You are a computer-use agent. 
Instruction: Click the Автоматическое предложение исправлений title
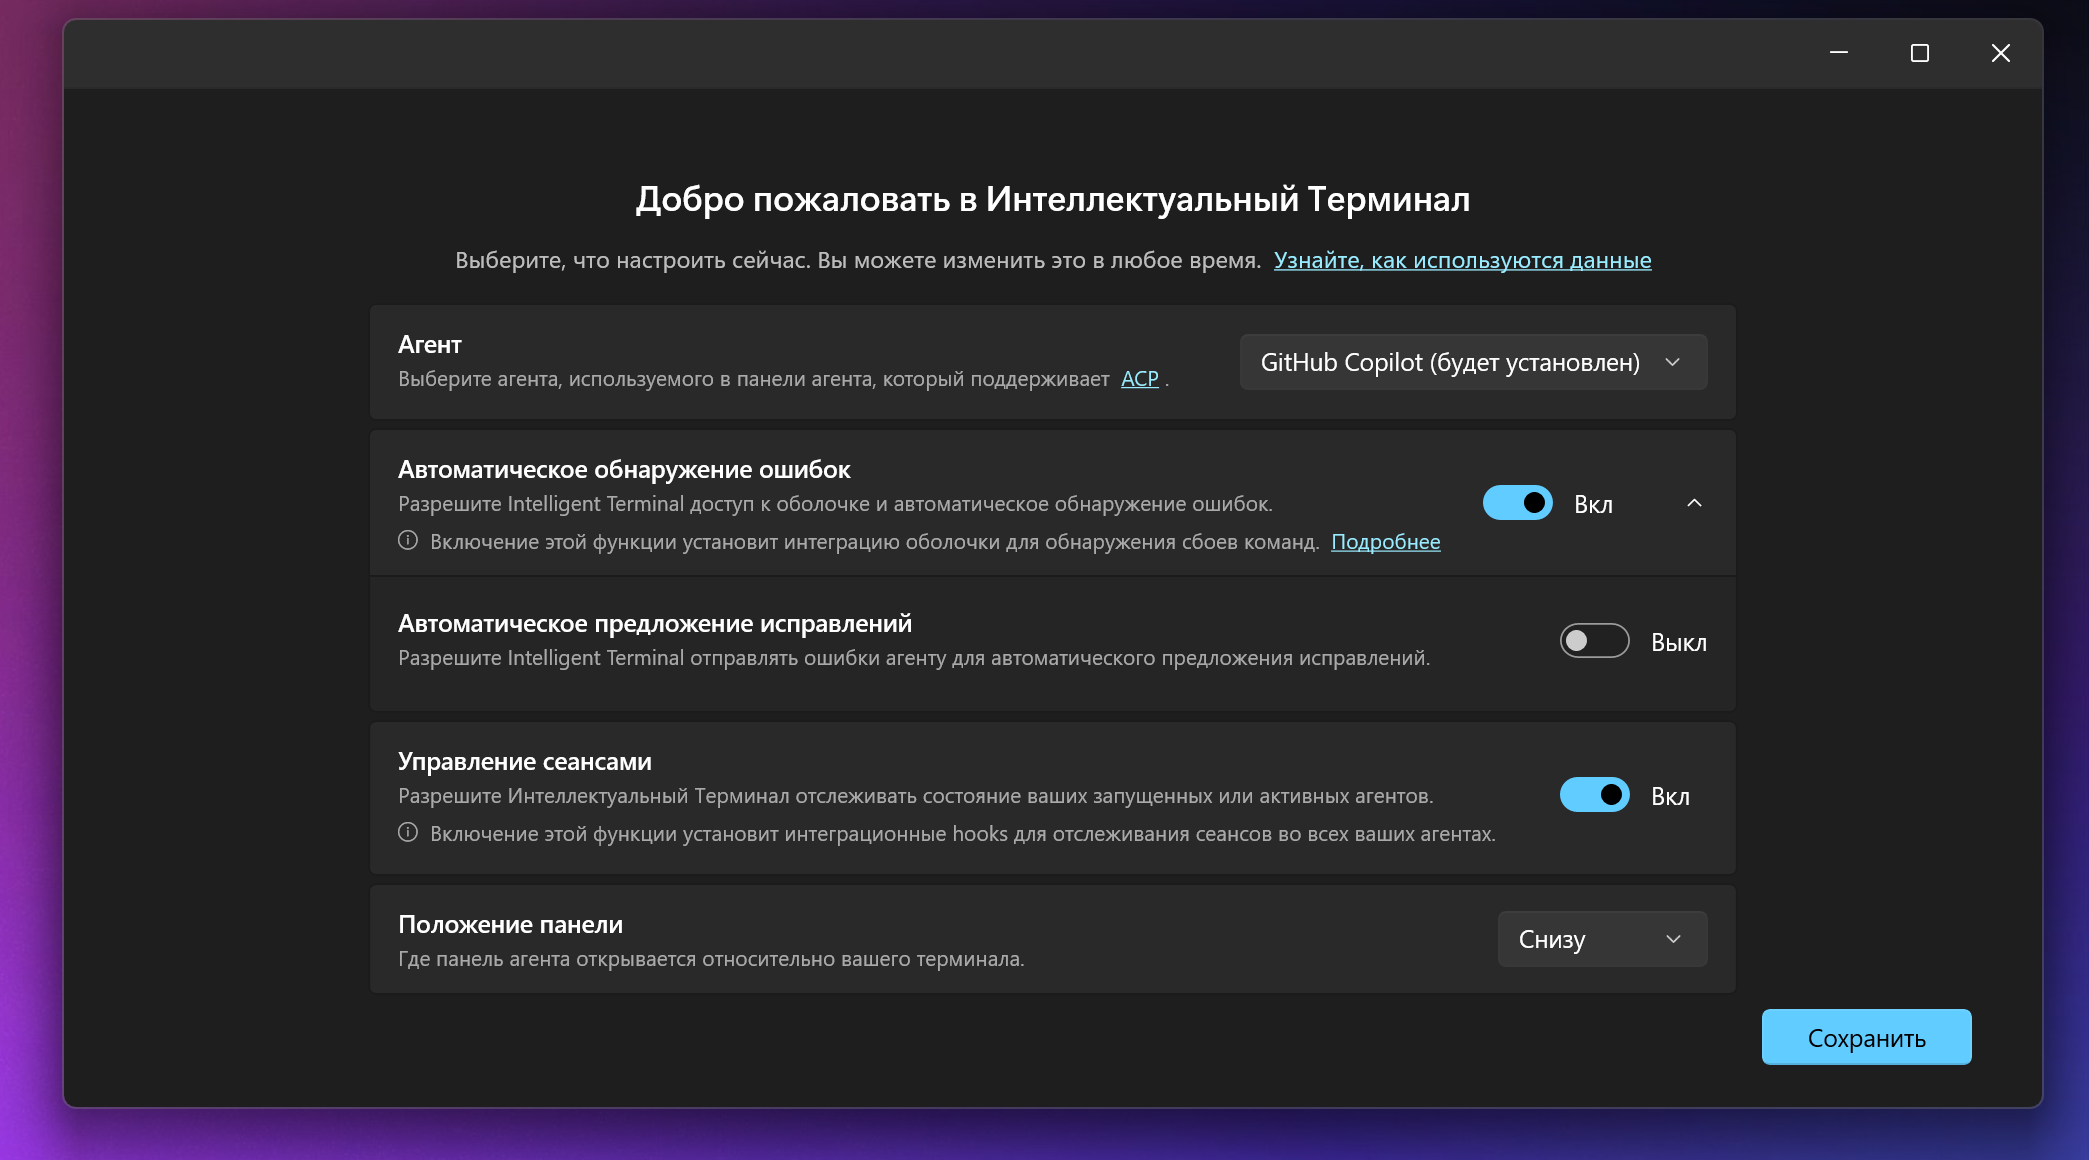(x=655, y=624)
